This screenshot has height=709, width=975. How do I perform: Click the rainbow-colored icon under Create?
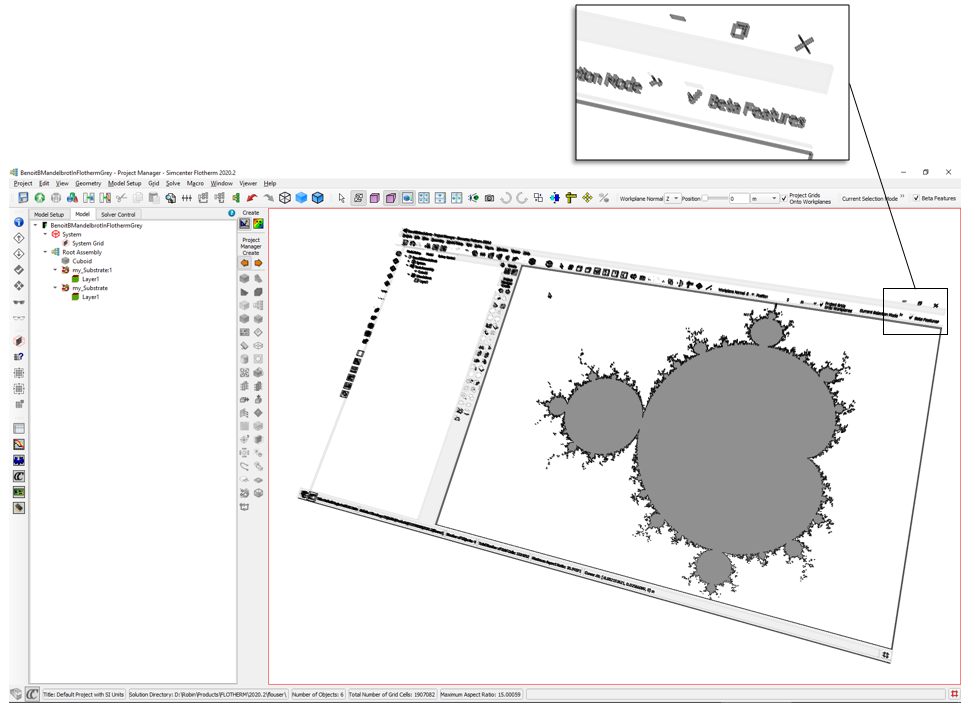258,224
